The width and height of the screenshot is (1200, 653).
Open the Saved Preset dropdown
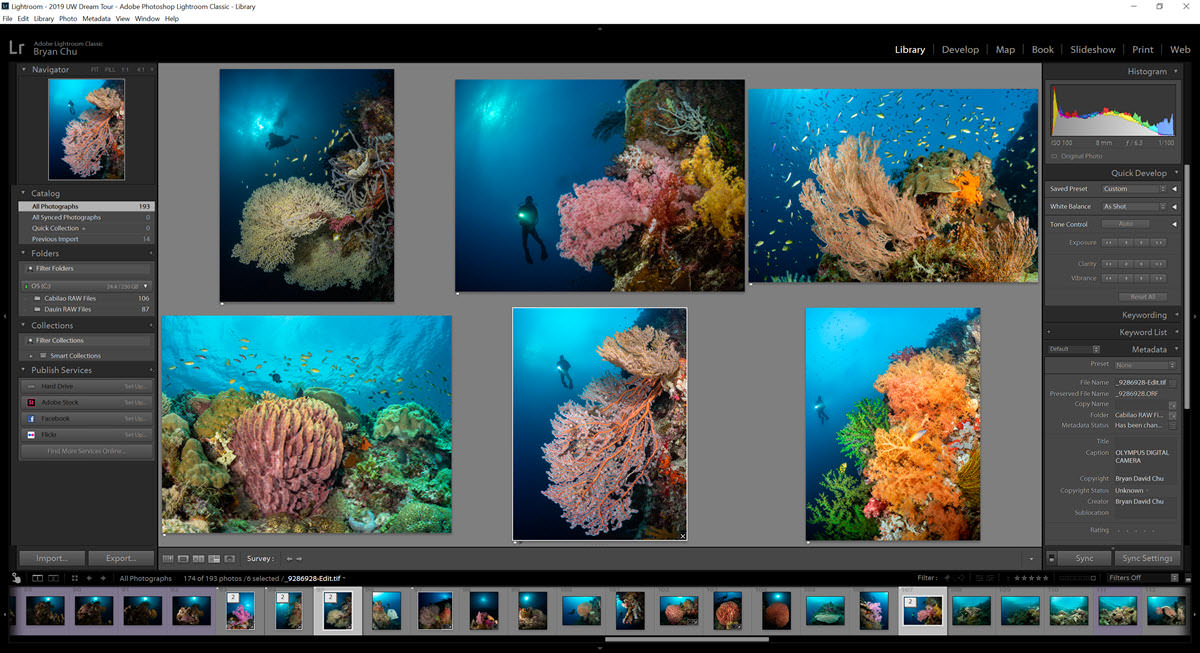click(1133, 189)
